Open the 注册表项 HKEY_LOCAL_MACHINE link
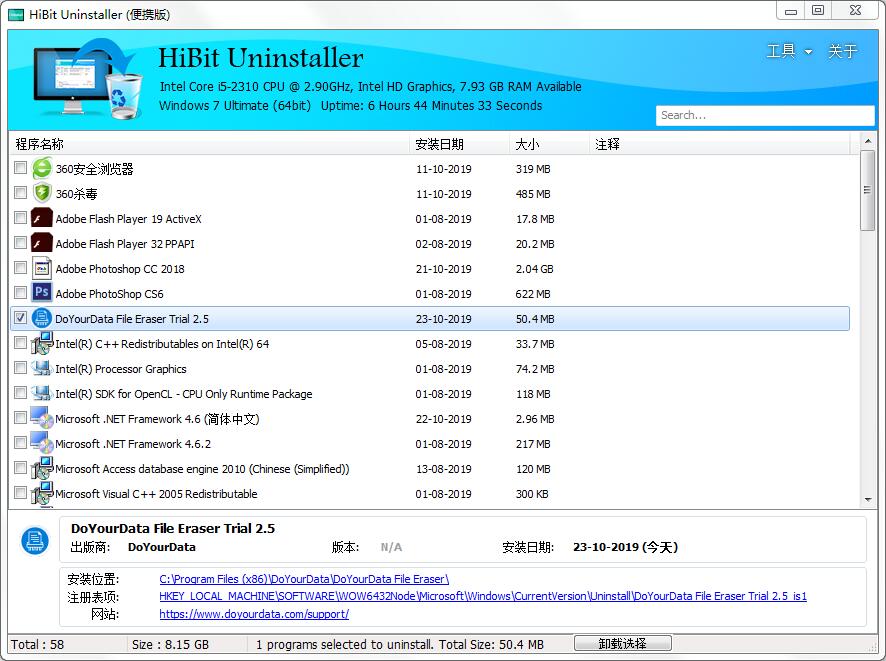 483,596
